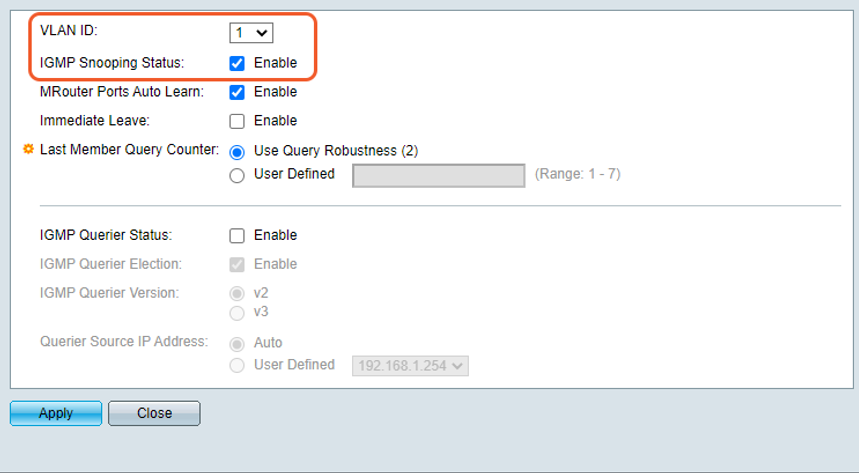
Task: Click the Immediate Leave Enable label text
Action: click(x=275, y=121)
